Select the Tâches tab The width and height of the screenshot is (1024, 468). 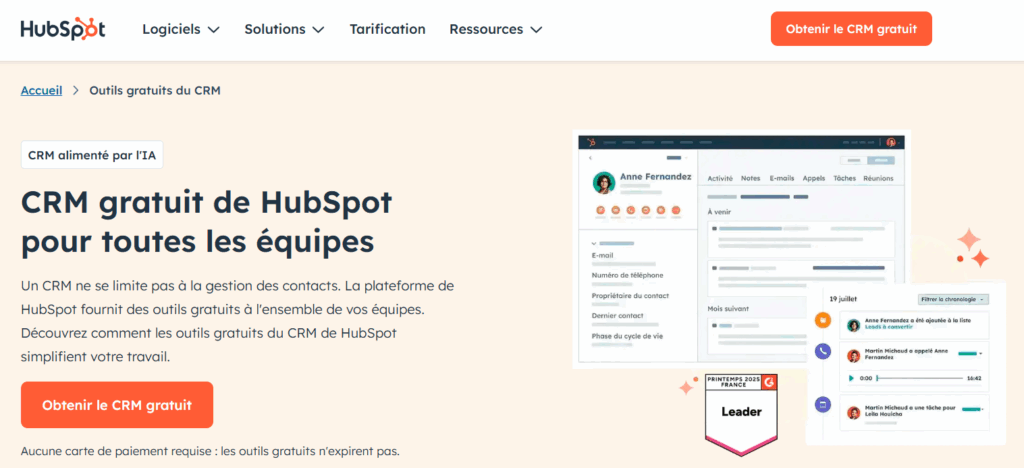(844, 178)
